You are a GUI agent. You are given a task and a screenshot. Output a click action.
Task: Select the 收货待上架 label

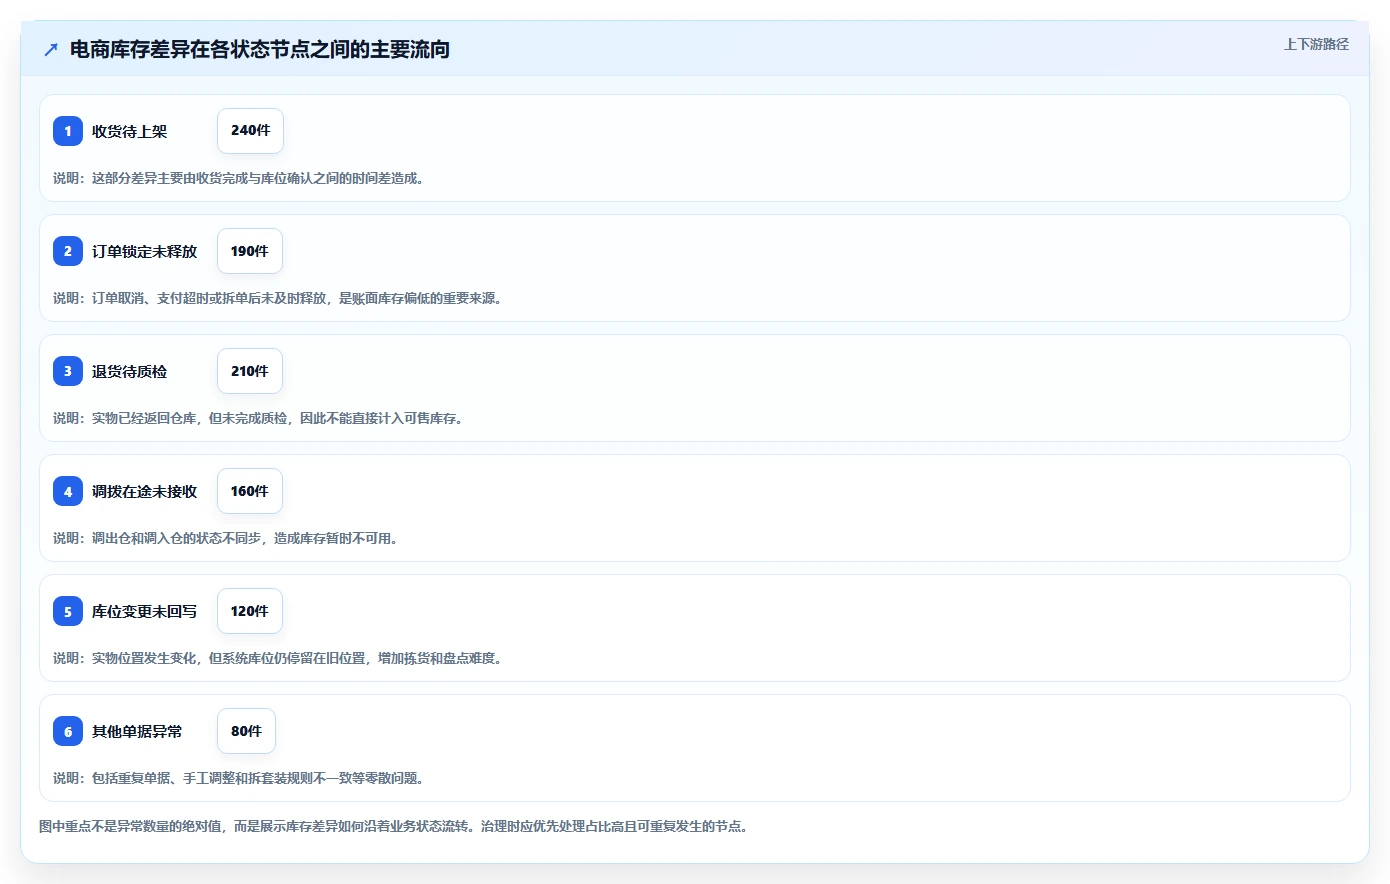130,131
